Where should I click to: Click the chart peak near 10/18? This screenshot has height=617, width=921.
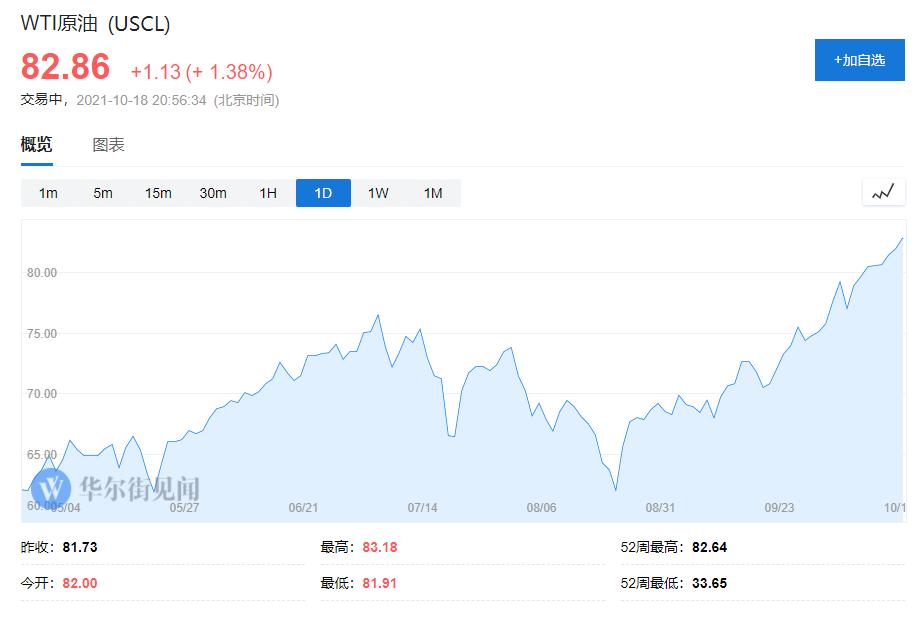(x=902, y=238)
